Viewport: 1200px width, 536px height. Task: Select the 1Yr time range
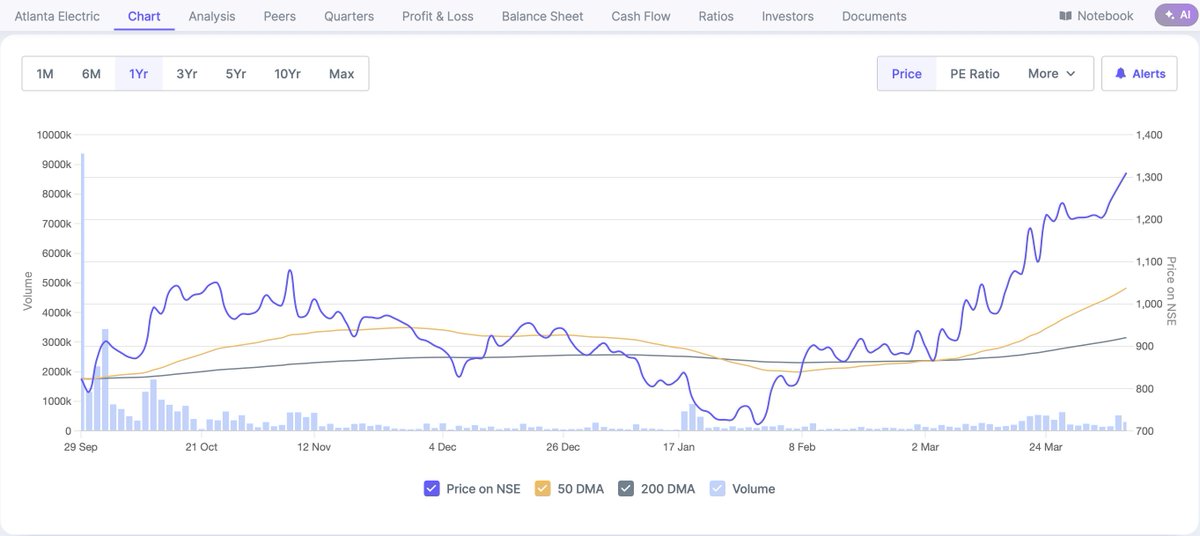click(138, 74)
